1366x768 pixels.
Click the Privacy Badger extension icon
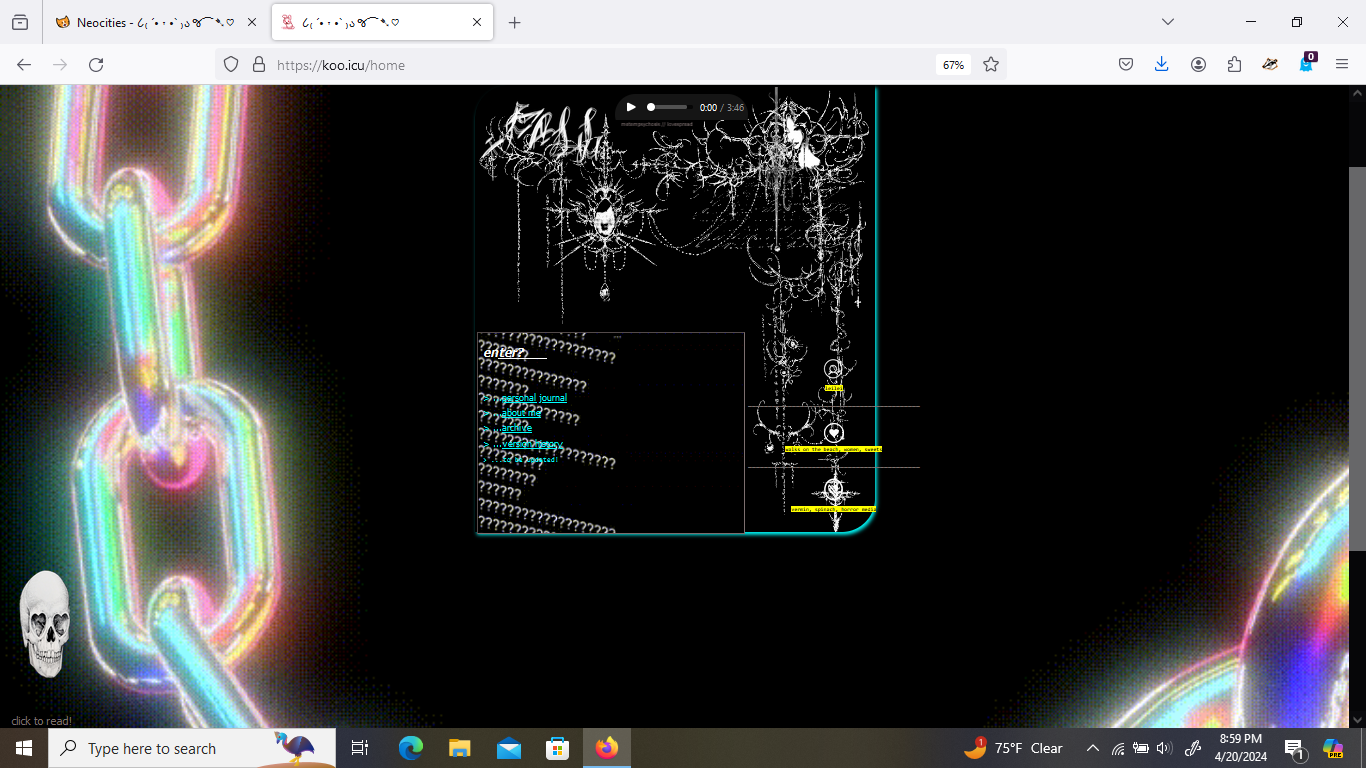coord(1270,64)
